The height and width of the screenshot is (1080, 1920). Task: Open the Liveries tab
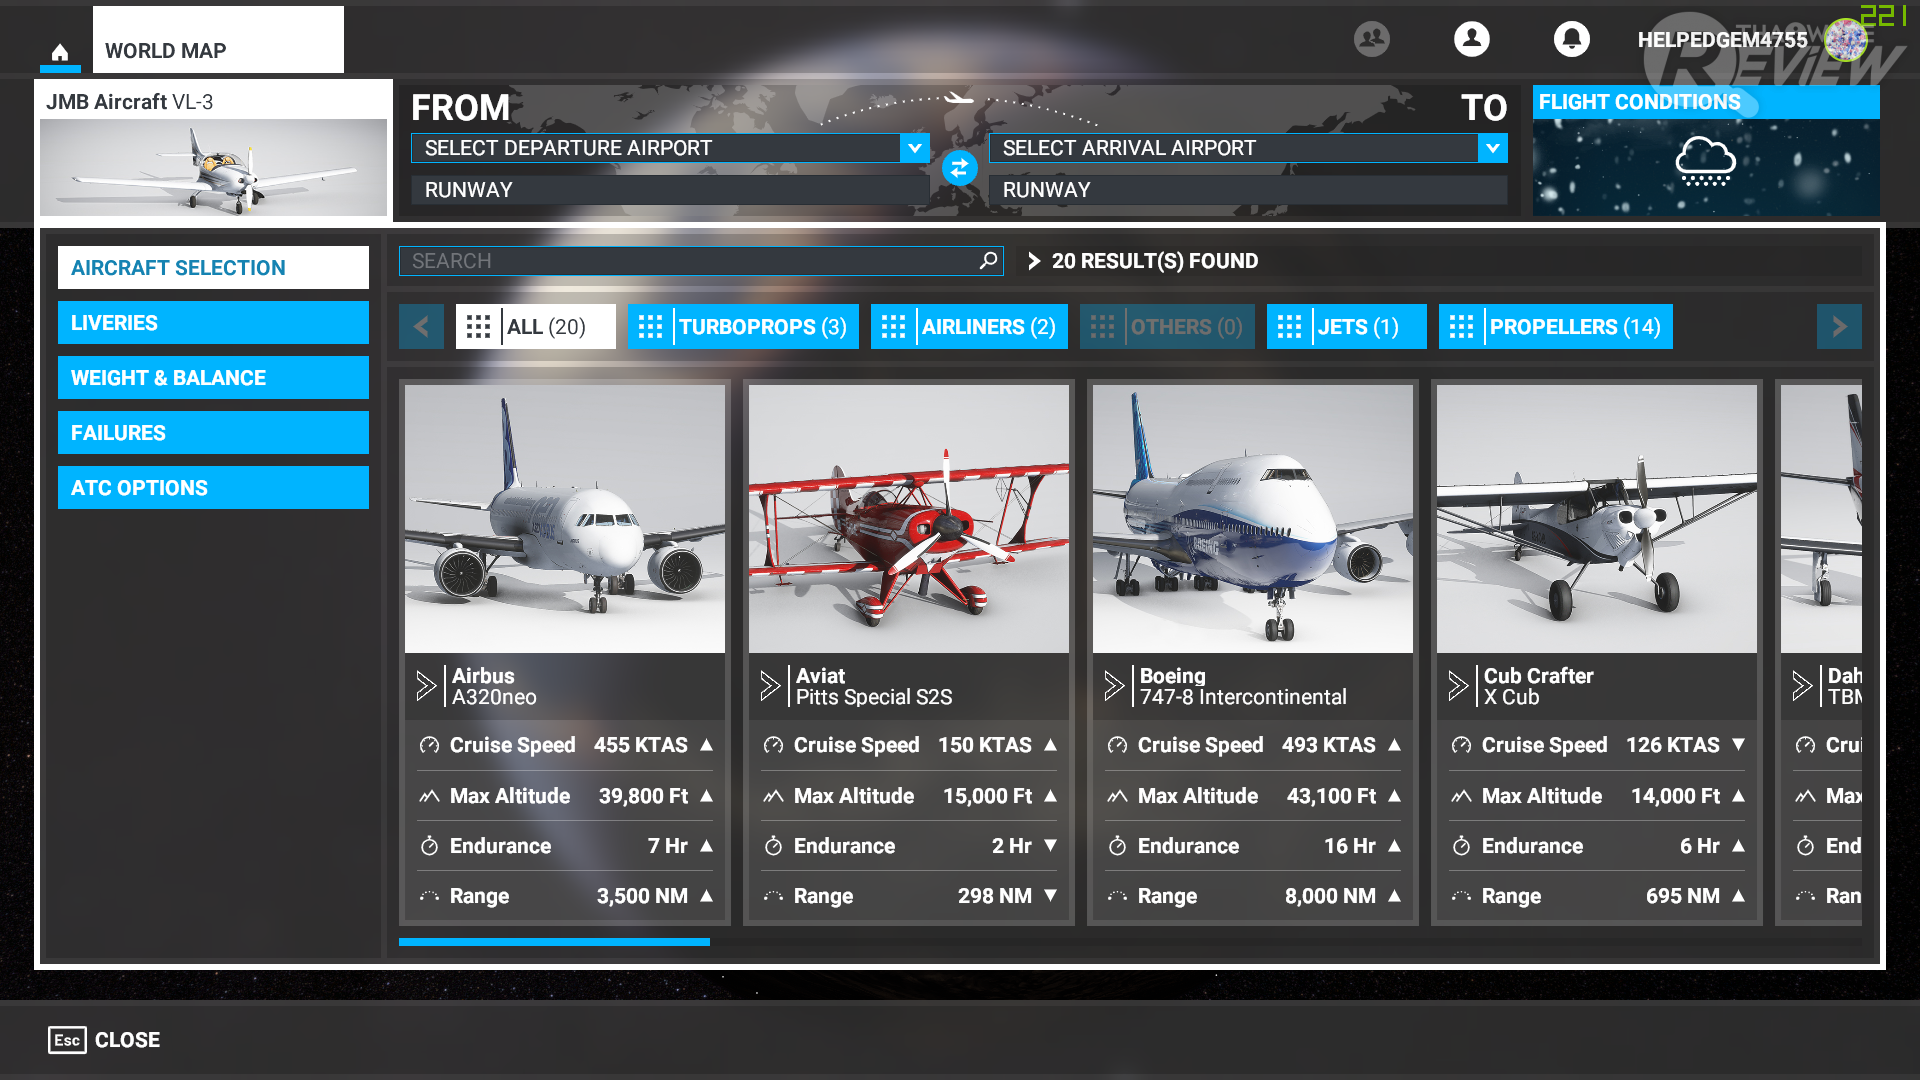[x=213, y=323]
